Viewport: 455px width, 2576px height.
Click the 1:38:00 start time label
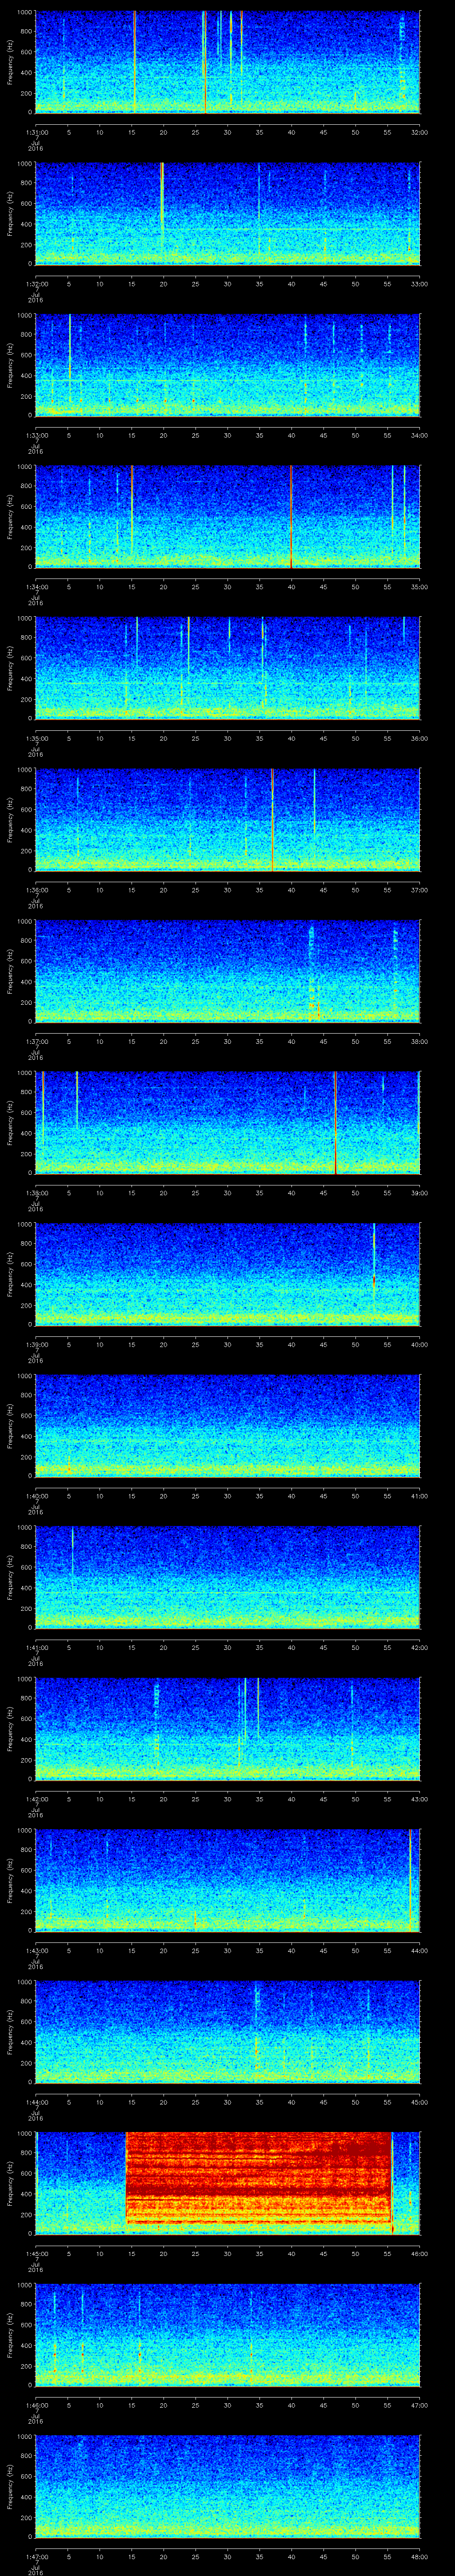(x=36, y=1192)
